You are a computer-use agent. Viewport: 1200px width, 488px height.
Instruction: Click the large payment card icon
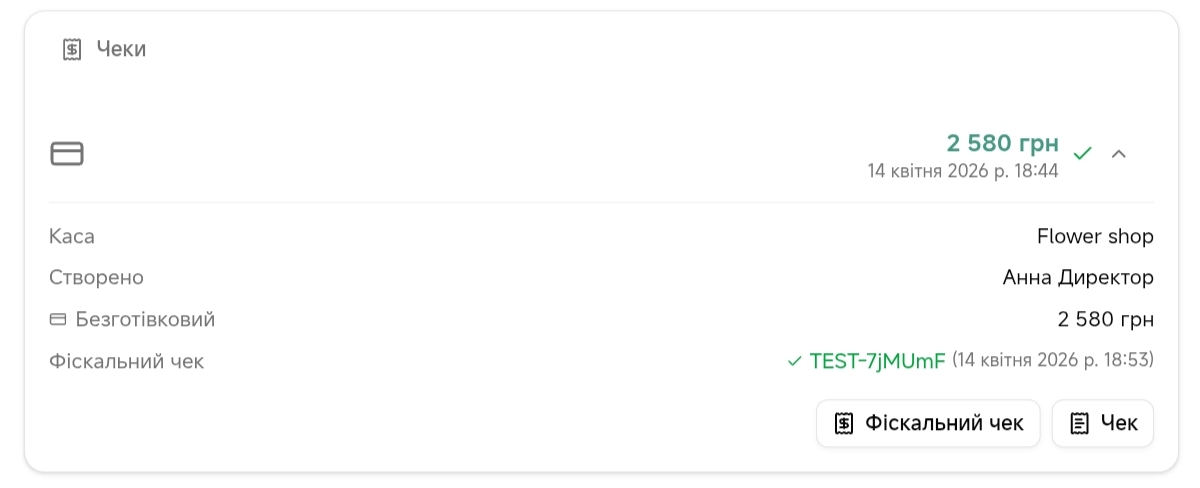67,154
